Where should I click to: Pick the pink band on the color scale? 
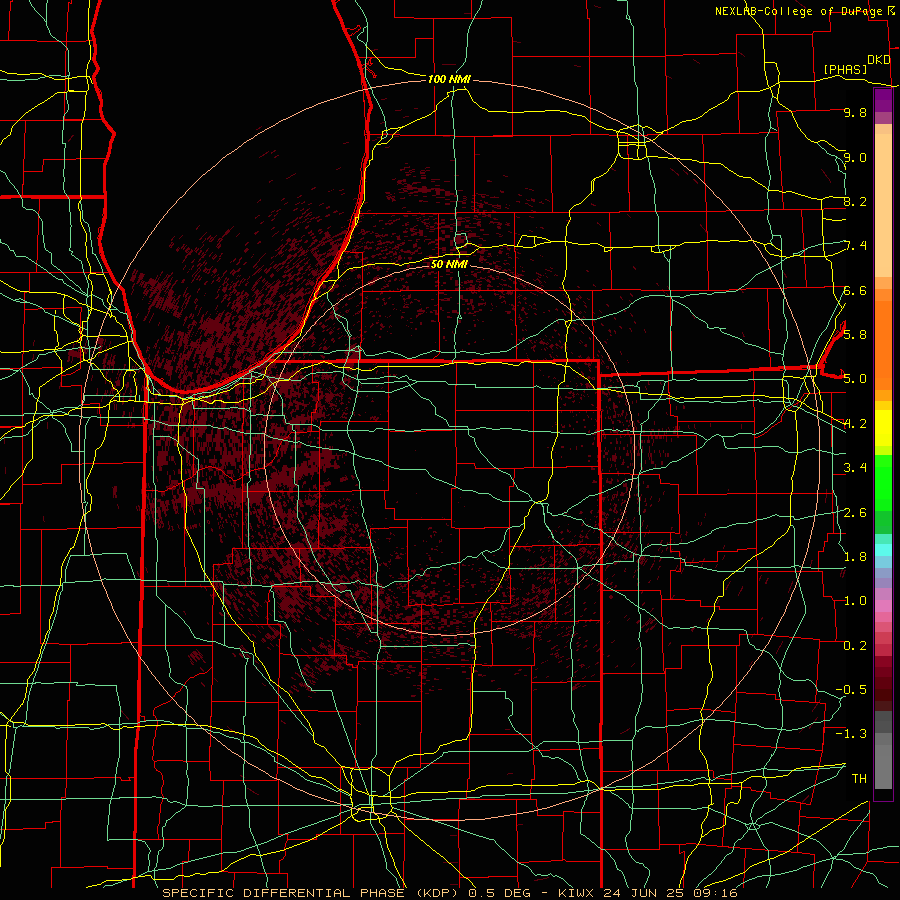[x=883, y=606]
